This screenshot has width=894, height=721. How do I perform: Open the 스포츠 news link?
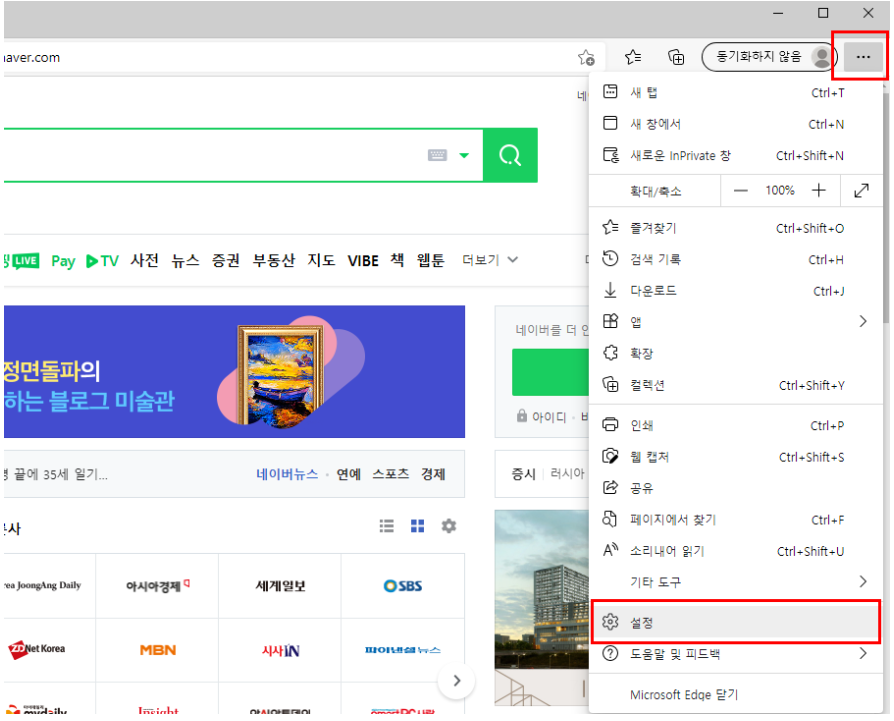[391, 474]
